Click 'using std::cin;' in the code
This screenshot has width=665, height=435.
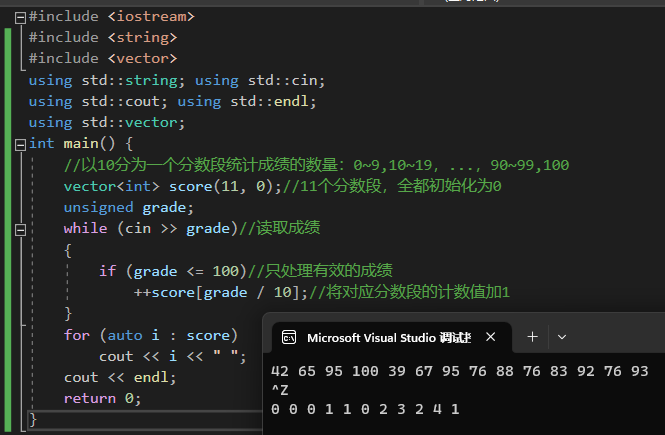(x=260, y=80)
